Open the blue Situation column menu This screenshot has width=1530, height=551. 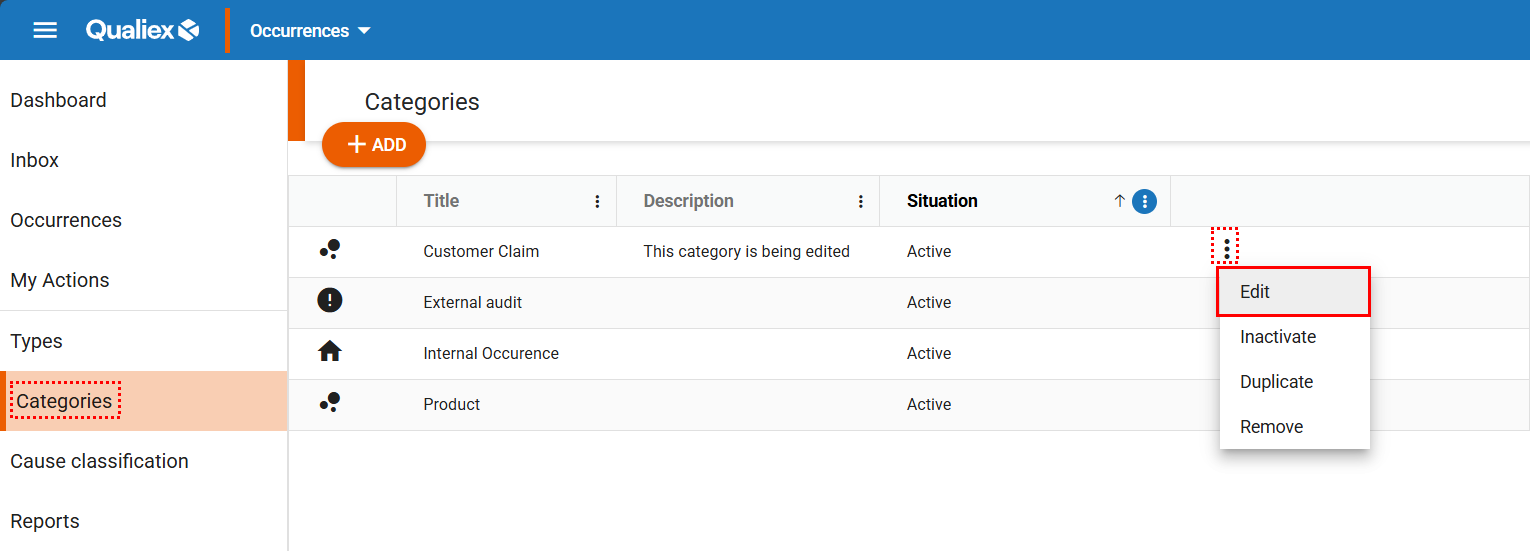1145,201
